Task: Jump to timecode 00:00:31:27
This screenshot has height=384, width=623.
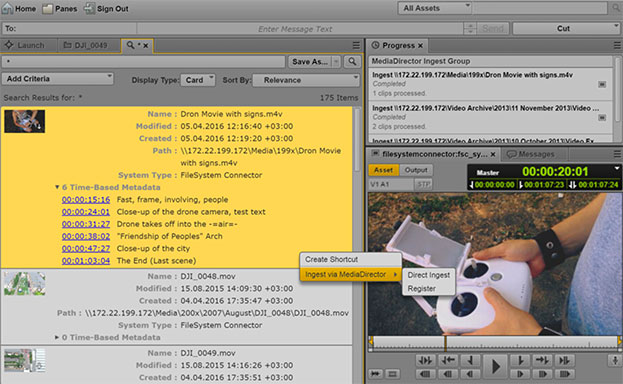Action: click(x=86, y=224)
